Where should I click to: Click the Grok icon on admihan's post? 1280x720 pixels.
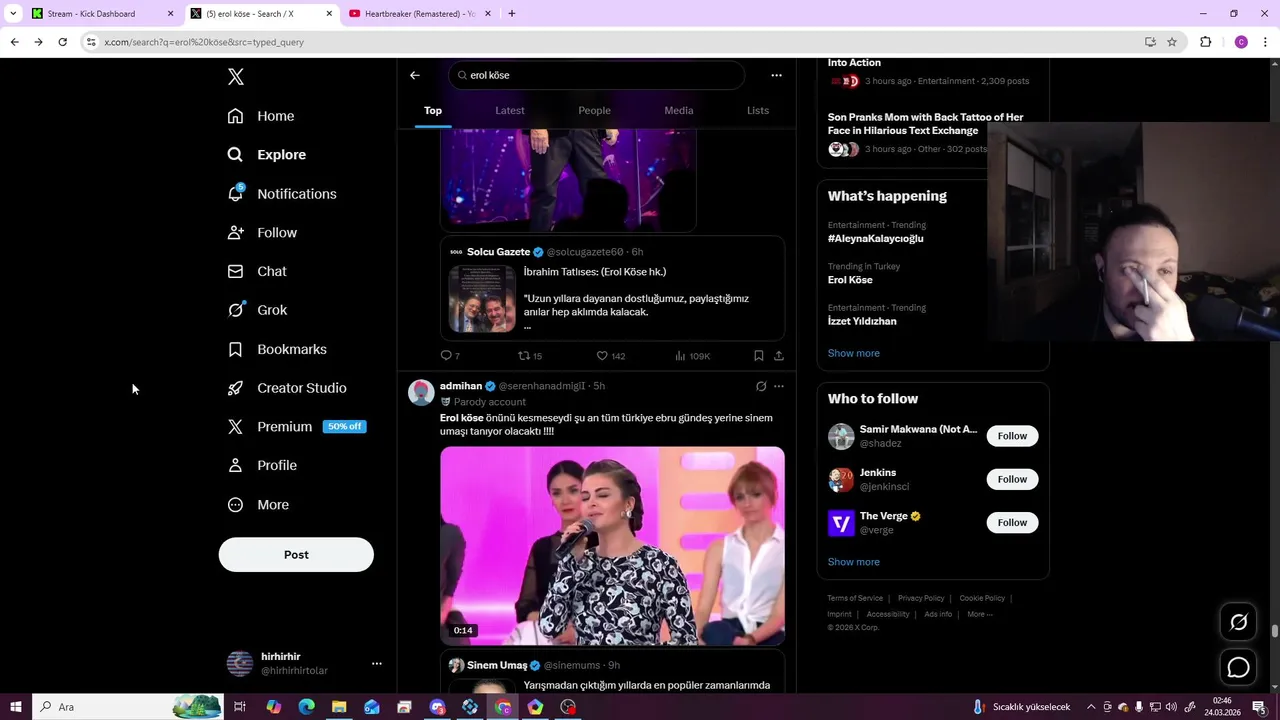(761, 386)
